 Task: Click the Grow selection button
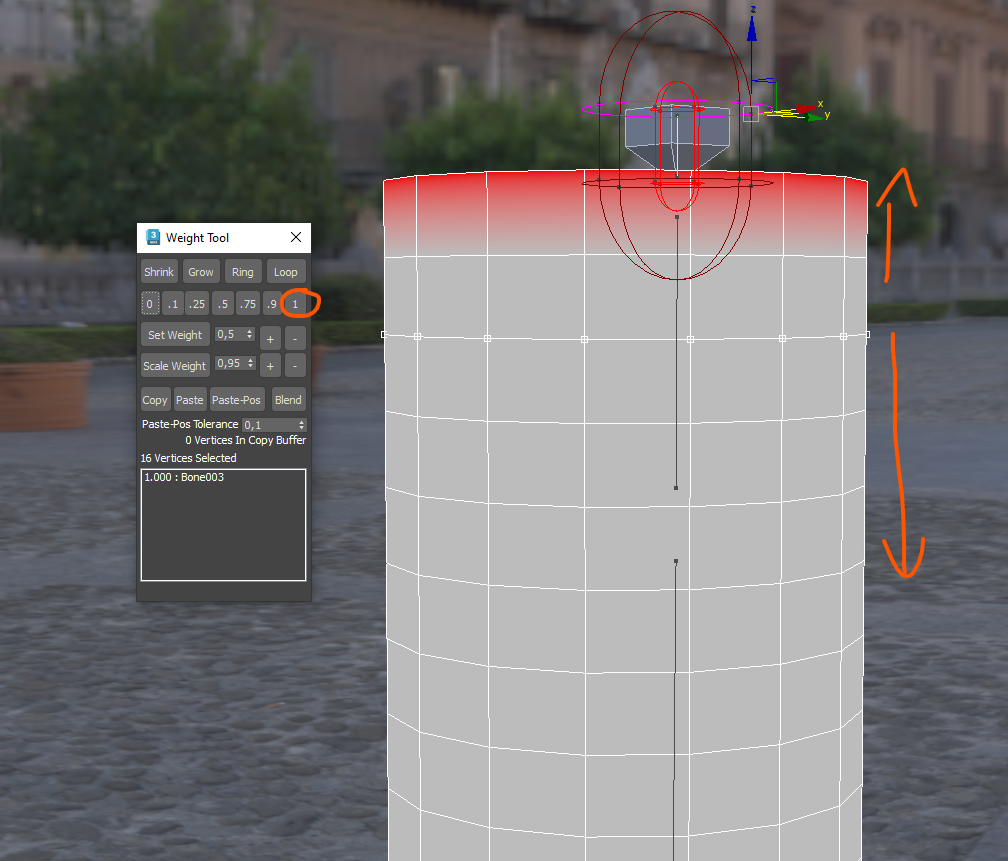[201, 271]
